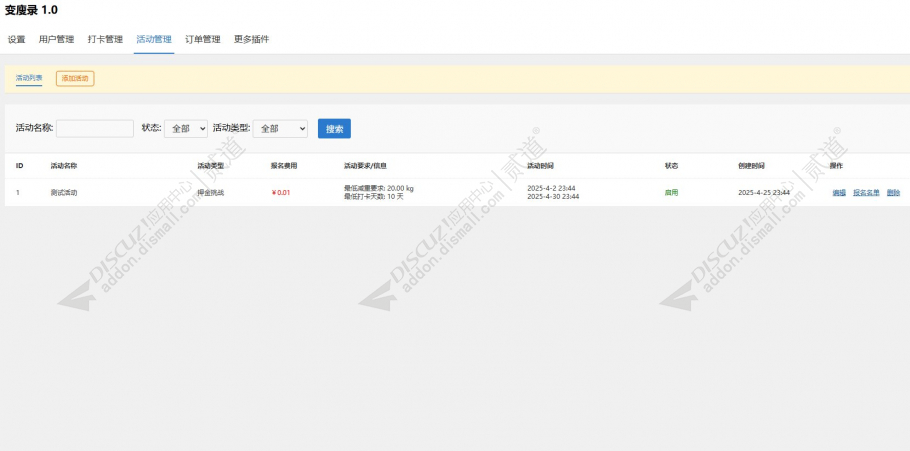The image size is (910, 451).
Task: Click the 创建时间 column header
Action: pyautogui.click(x=752, y=166)
